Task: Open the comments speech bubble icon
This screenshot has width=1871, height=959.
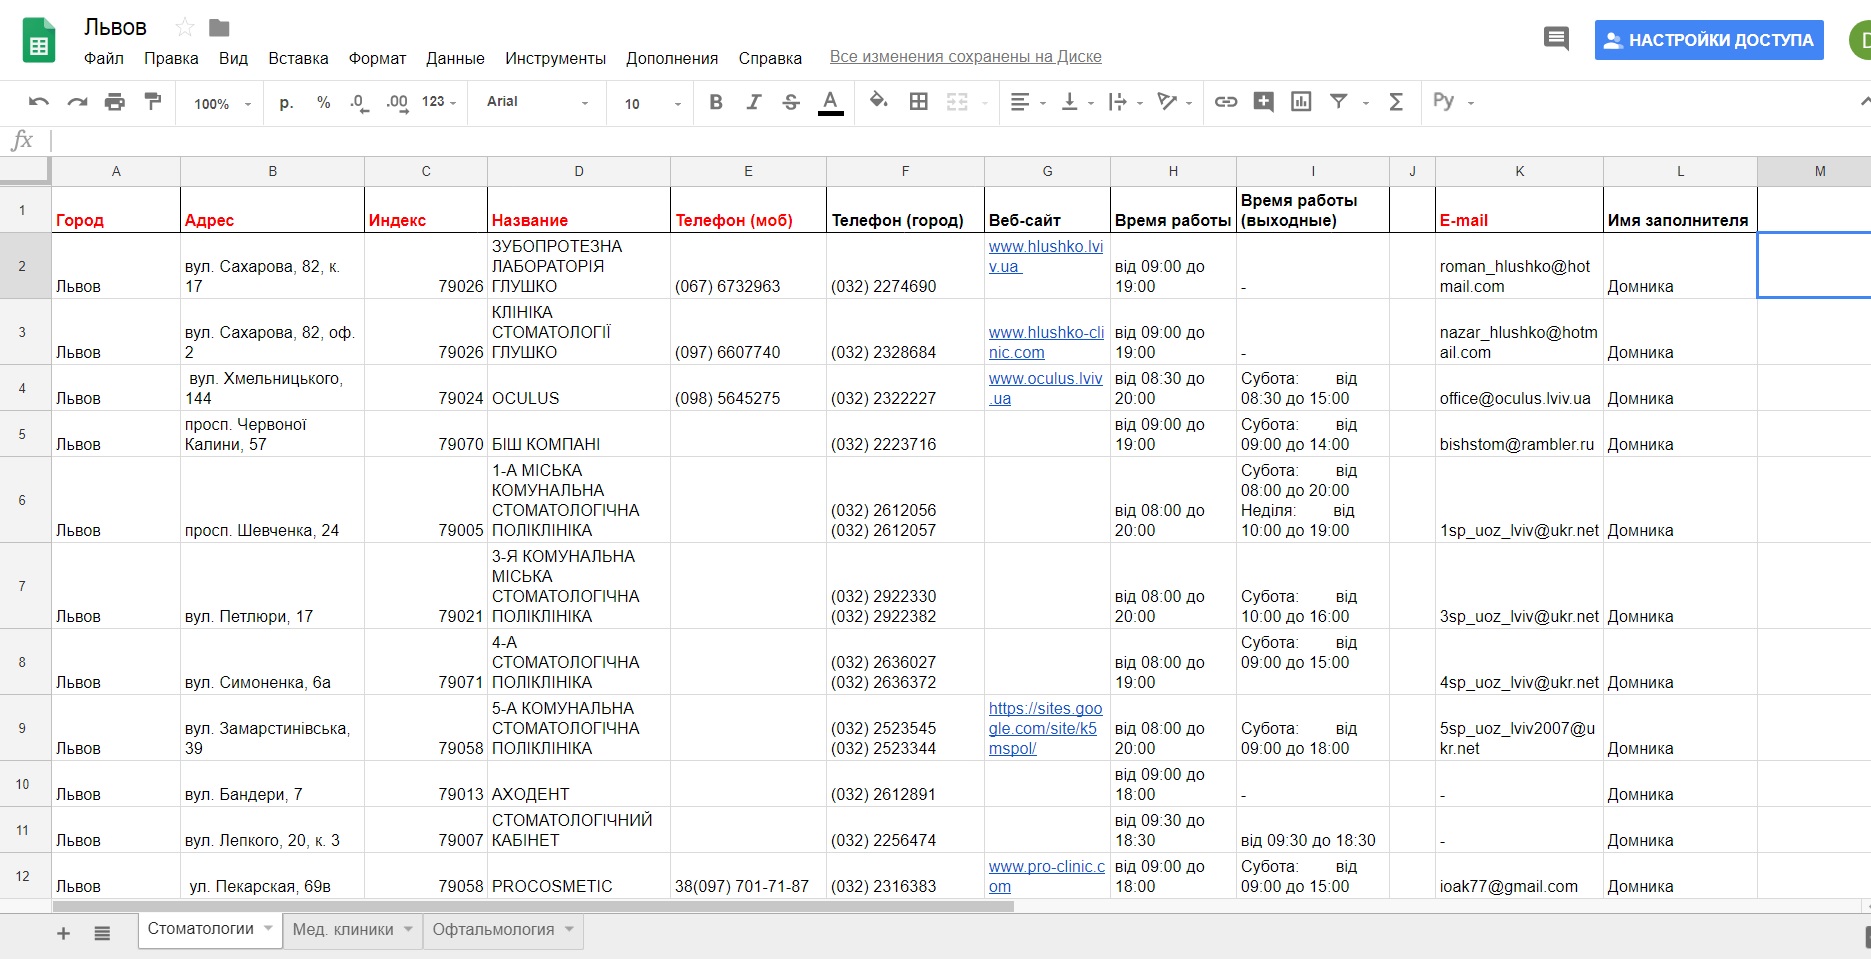Action: [1556, 39]
